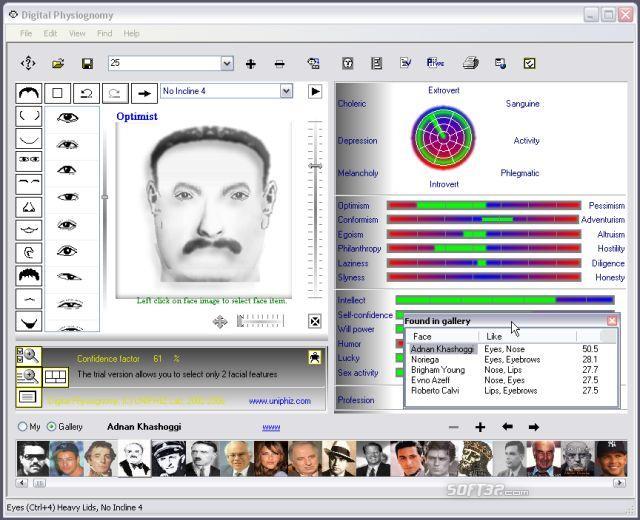
Task: Select the ear feature icon
Action: 29,253
